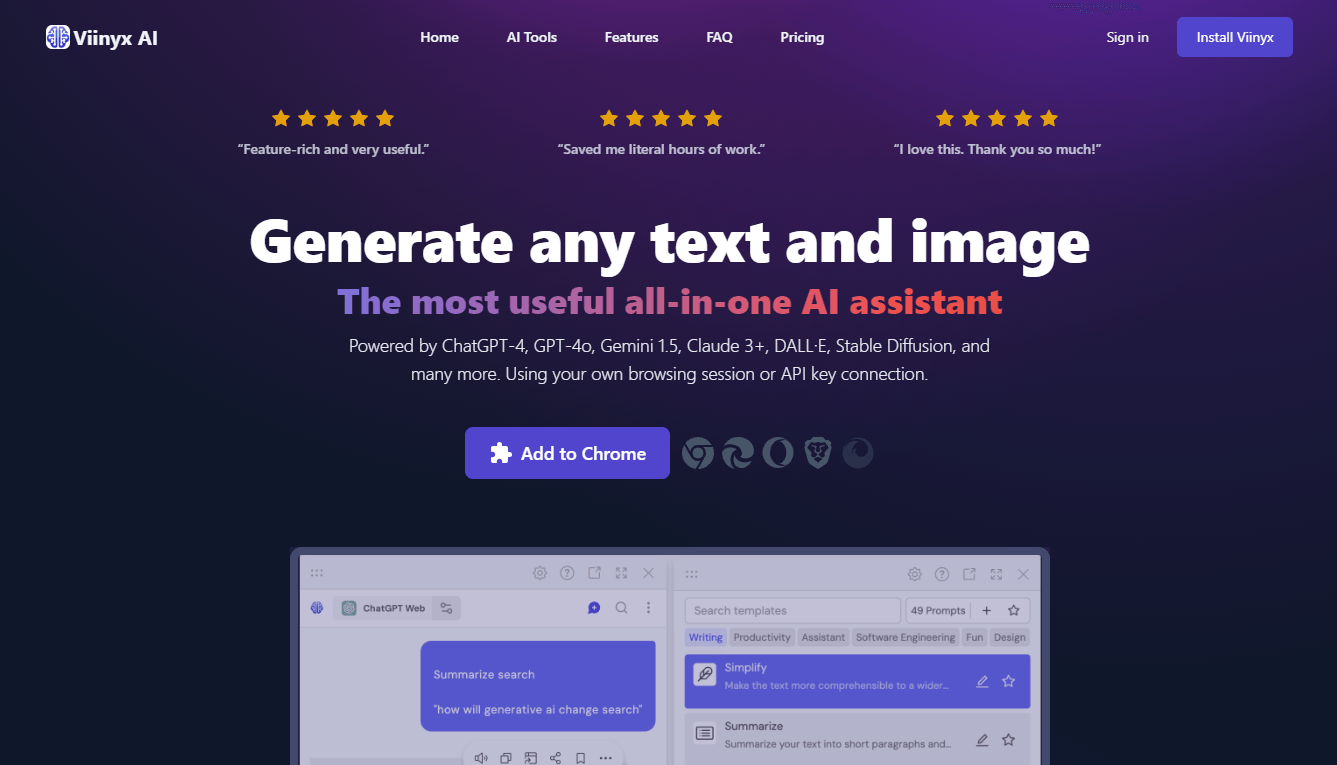Viewport: 1337px width, 765px height.
Task: Select the Writing category tab
Action: pyautogui.click(x=706, y=637)
